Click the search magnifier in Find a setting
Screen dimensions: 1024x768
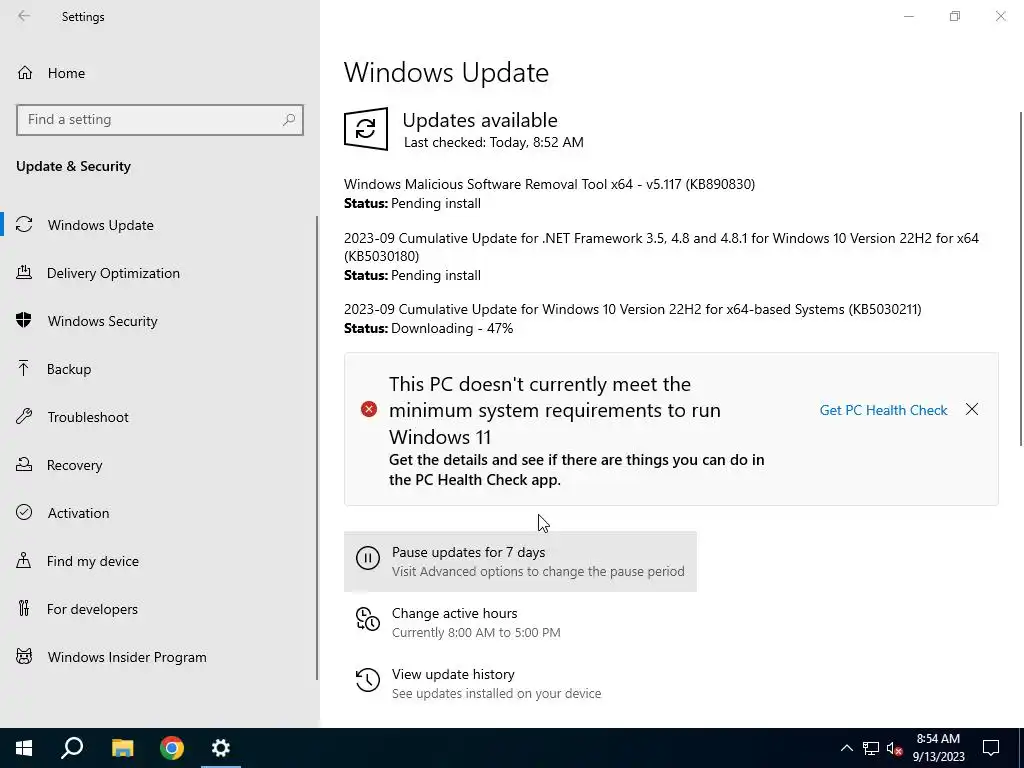[x=289, y=120]
